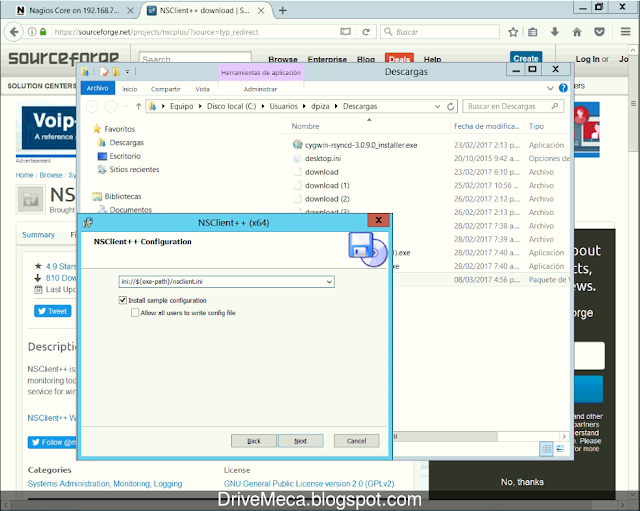Click Firefox back arrow button
The height and width of the screenshot is (511, 640).
[x=14, y=32]
